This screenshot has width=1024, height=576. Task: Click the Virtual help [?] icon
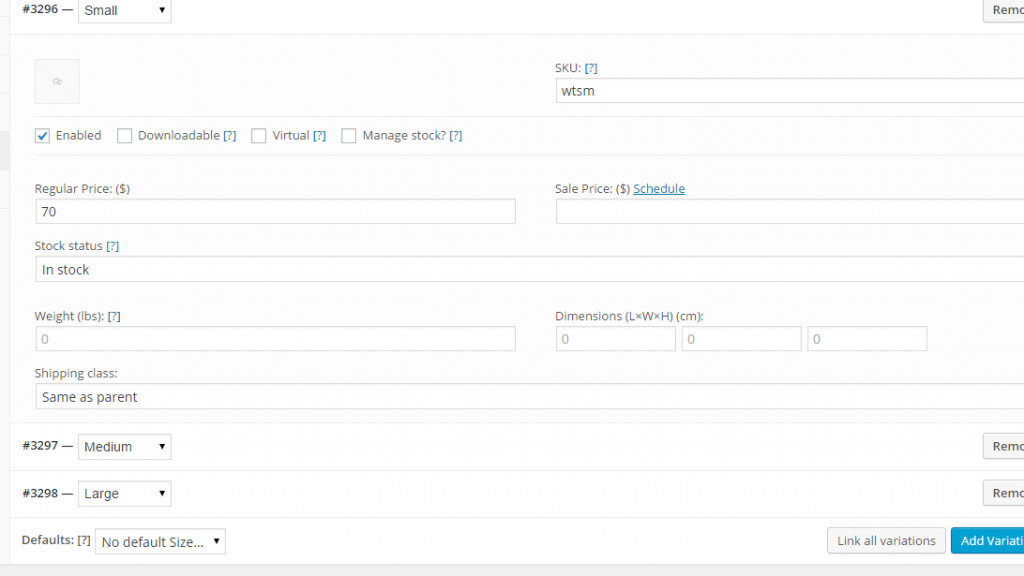coord(319,136)
